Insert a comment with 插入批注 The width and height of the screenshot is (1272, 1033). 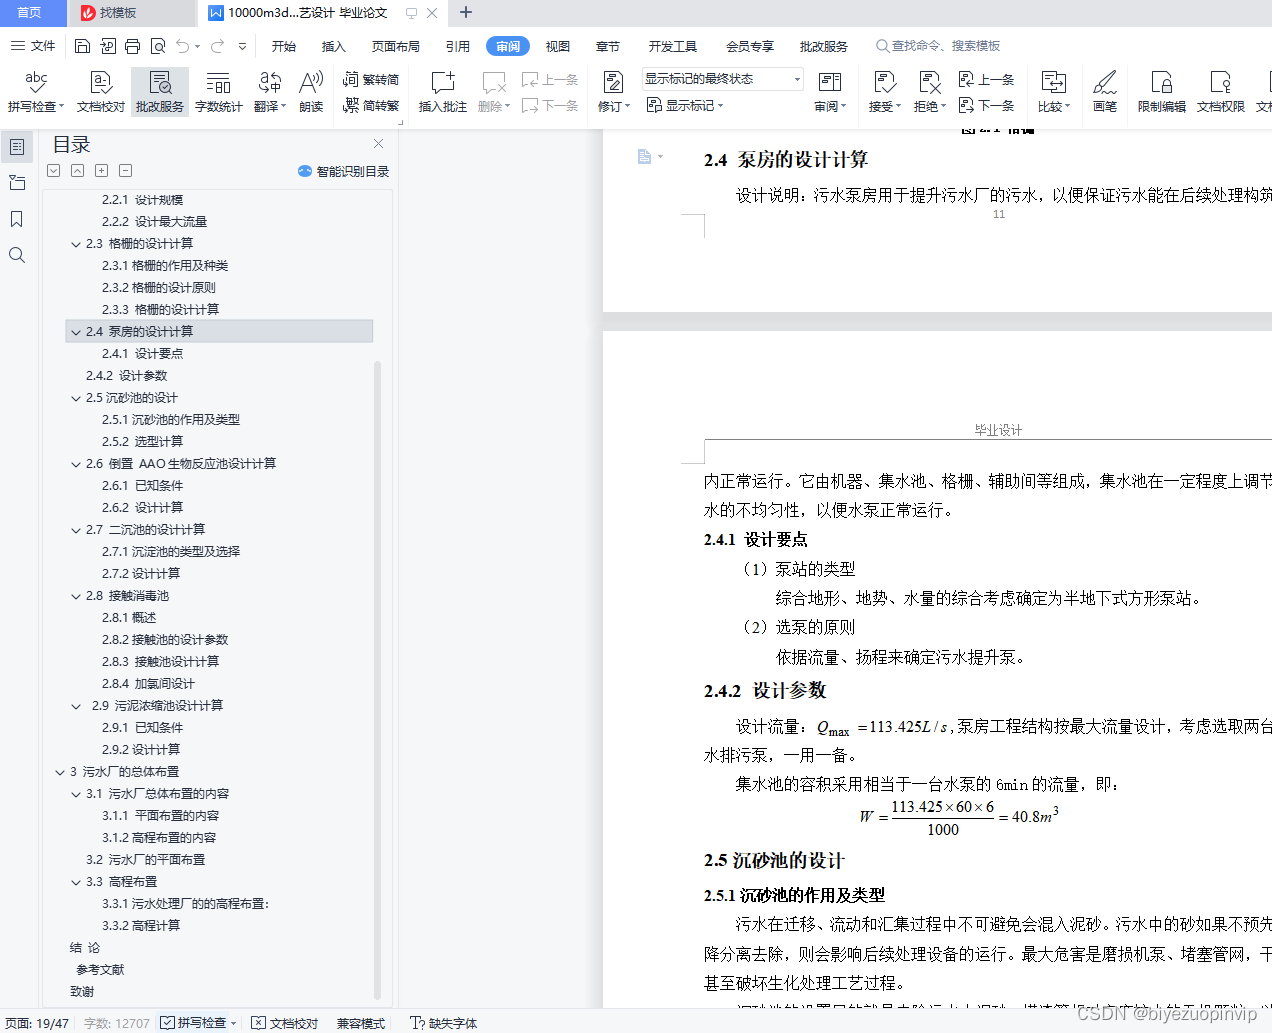pos(442,91)
